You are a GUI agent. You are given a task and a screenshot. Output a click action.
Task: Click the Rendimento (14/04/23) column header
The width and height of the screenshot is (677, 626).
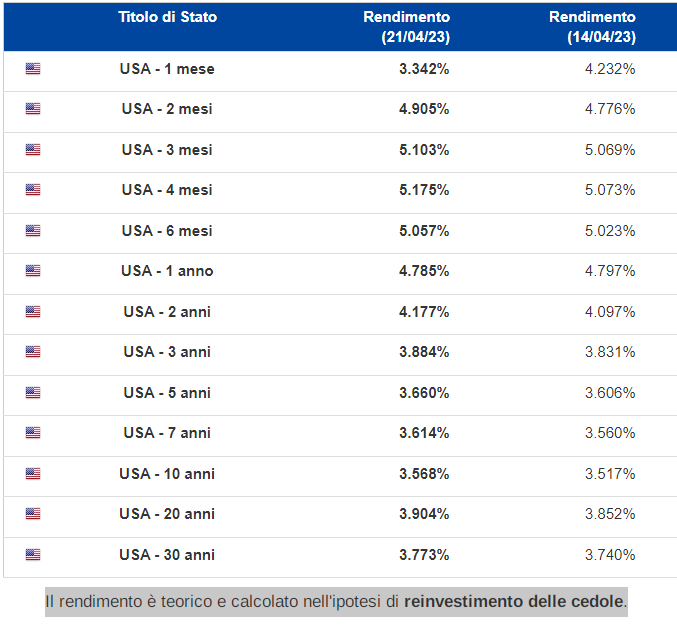point(592,27)
